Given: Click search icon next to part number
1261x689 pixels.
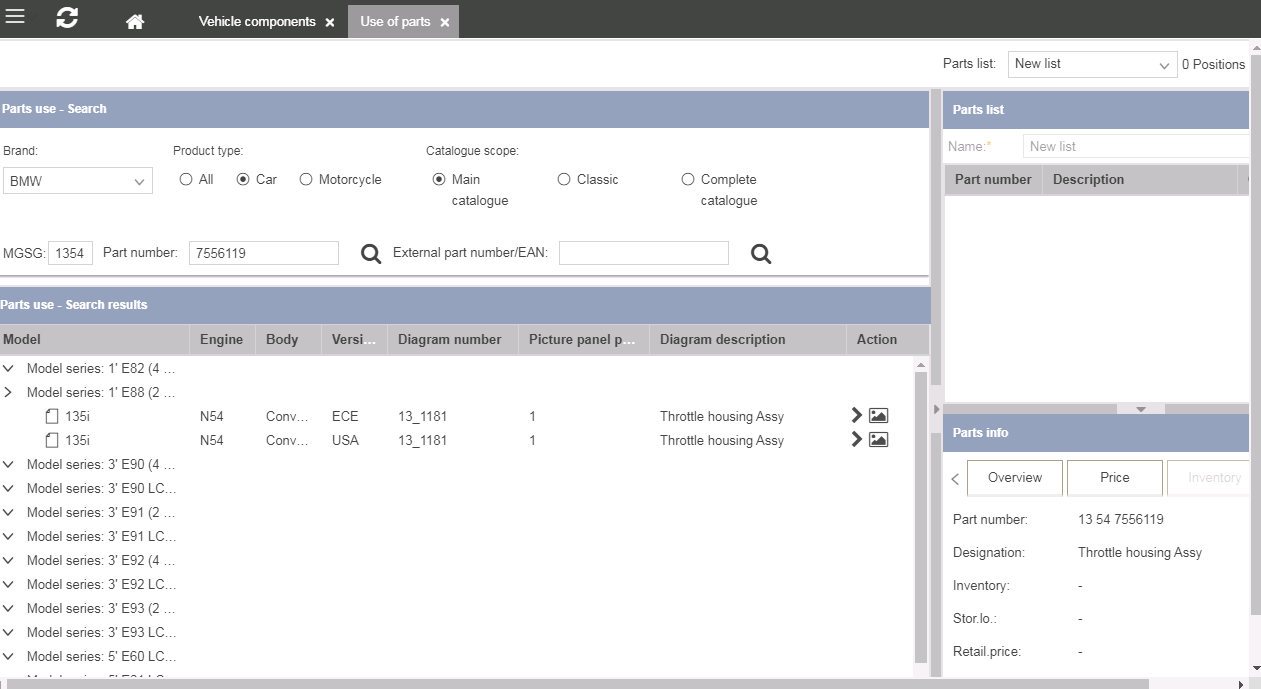Looking at the screenshot, I should click(x=371, y=254).
